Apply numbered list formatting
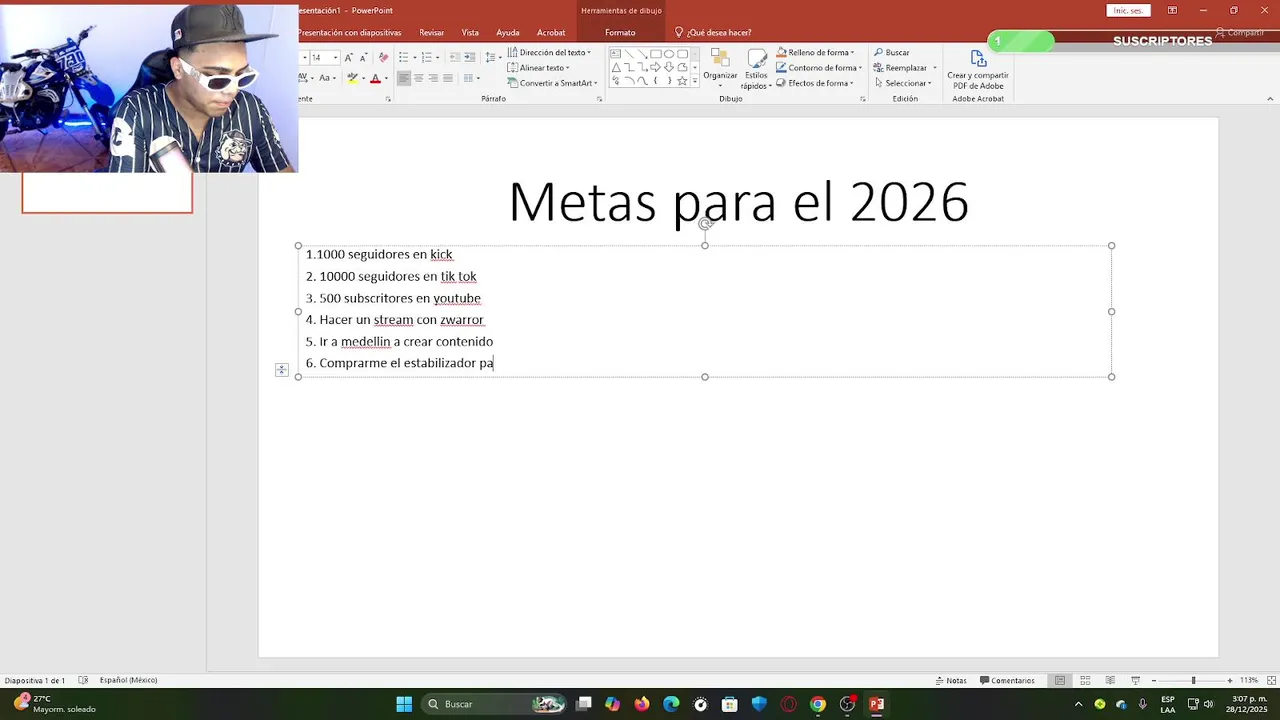 click(x=426, y=58)
